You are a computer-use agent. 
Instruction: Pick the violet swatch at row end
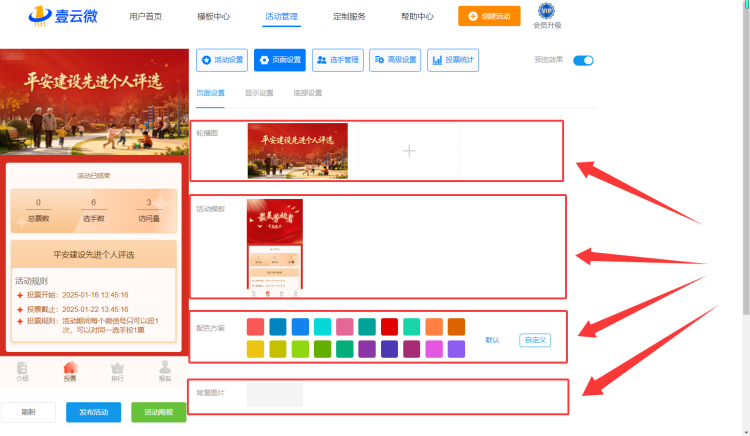456,349
